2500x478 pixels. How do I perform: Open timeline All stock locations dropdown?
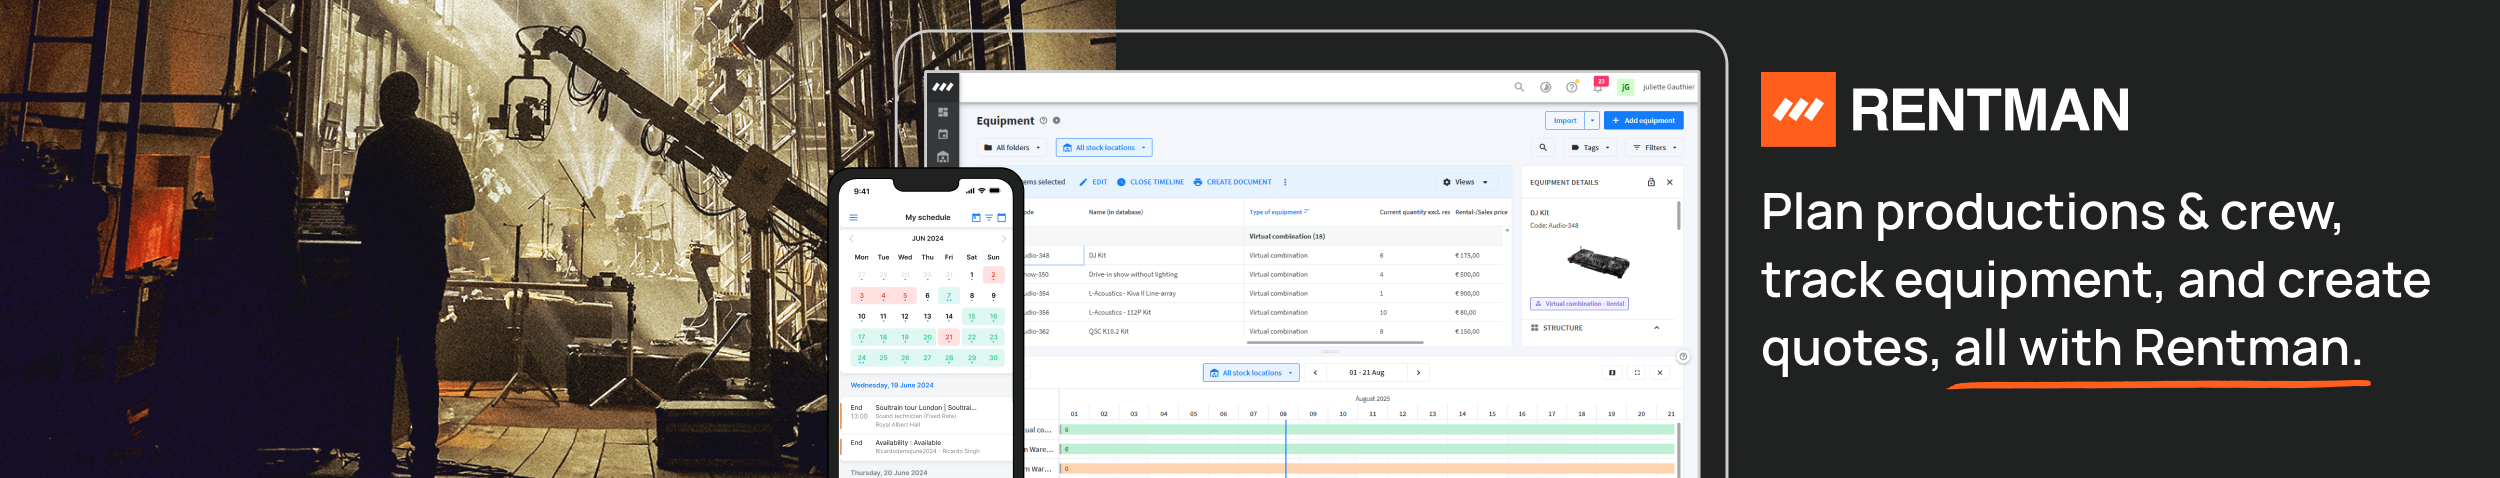point(1251,372)
